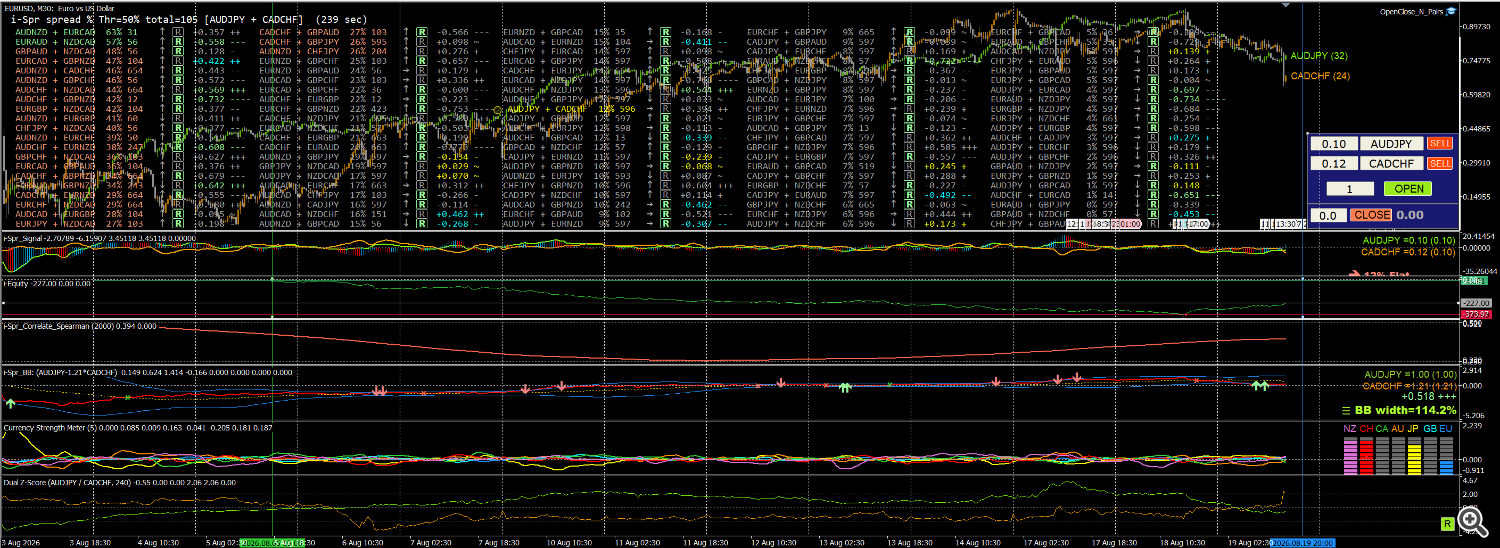This screenshot has width=1500, height=548.
Task: Click the -227.00 equity level price tag
Action: pos(1474,302)
